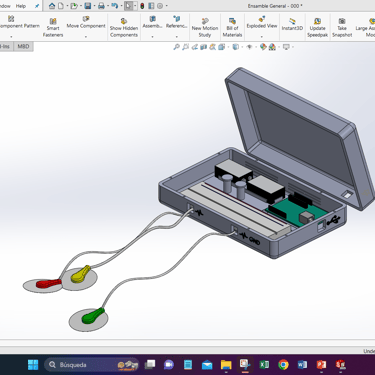Create an Exploded View
The image size is (375, 375).
pos(262,22)
